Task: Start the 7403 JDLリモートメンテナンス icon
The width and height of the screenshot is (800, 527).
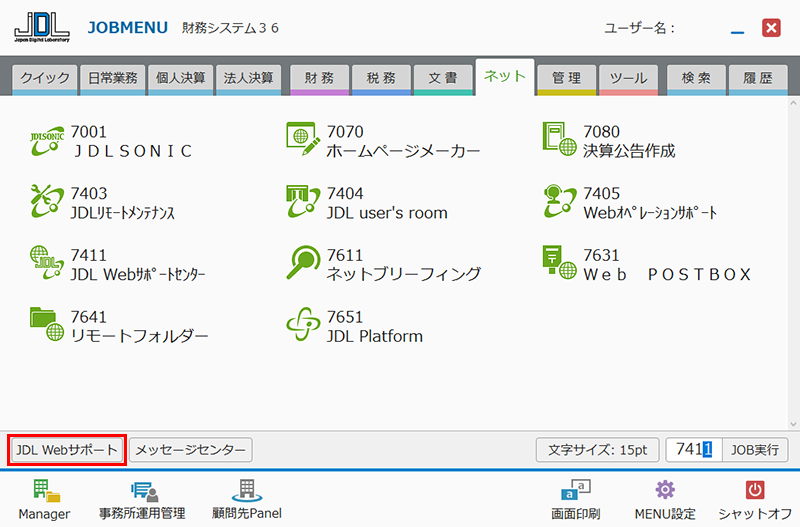Action: [47, 202]
